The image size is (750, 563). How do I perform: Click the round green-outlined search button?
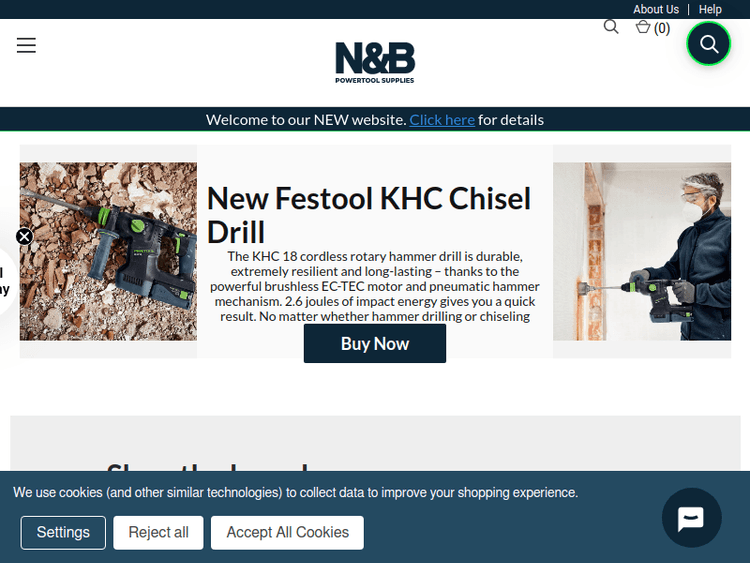click(708, 44)
